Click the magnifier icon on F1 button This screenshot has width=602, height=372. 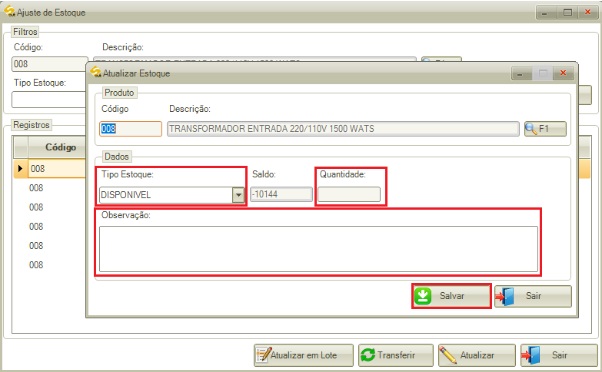(531, 129)
